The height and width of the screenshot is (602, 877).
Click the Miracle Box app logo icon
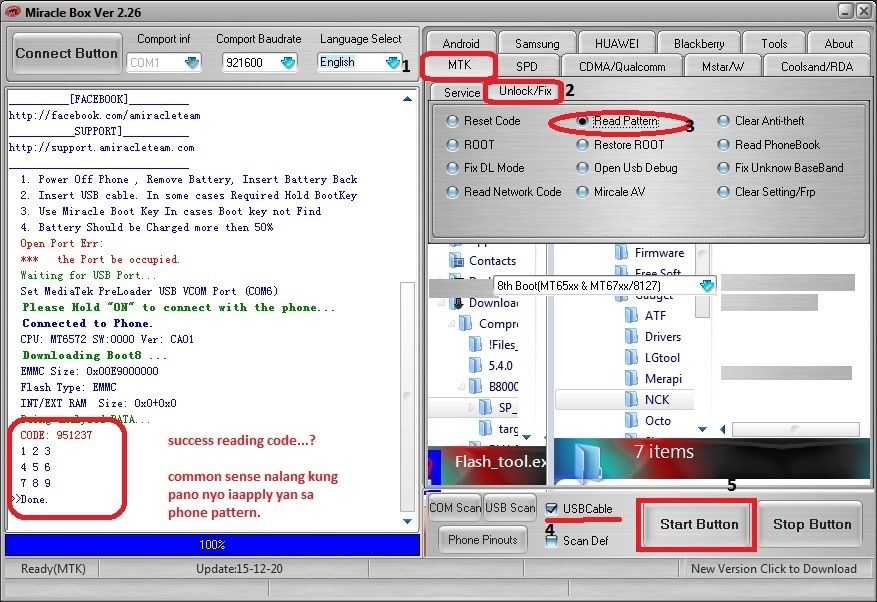click(x=12, y=12)
